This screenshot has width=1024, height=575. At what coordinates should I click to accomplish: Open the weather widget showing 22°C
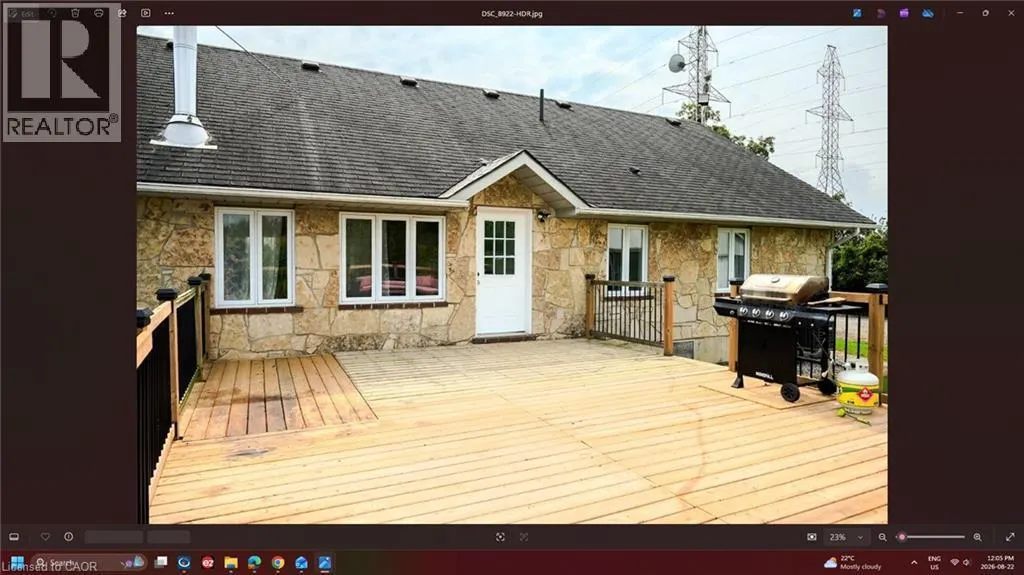(x=853, y=563)
